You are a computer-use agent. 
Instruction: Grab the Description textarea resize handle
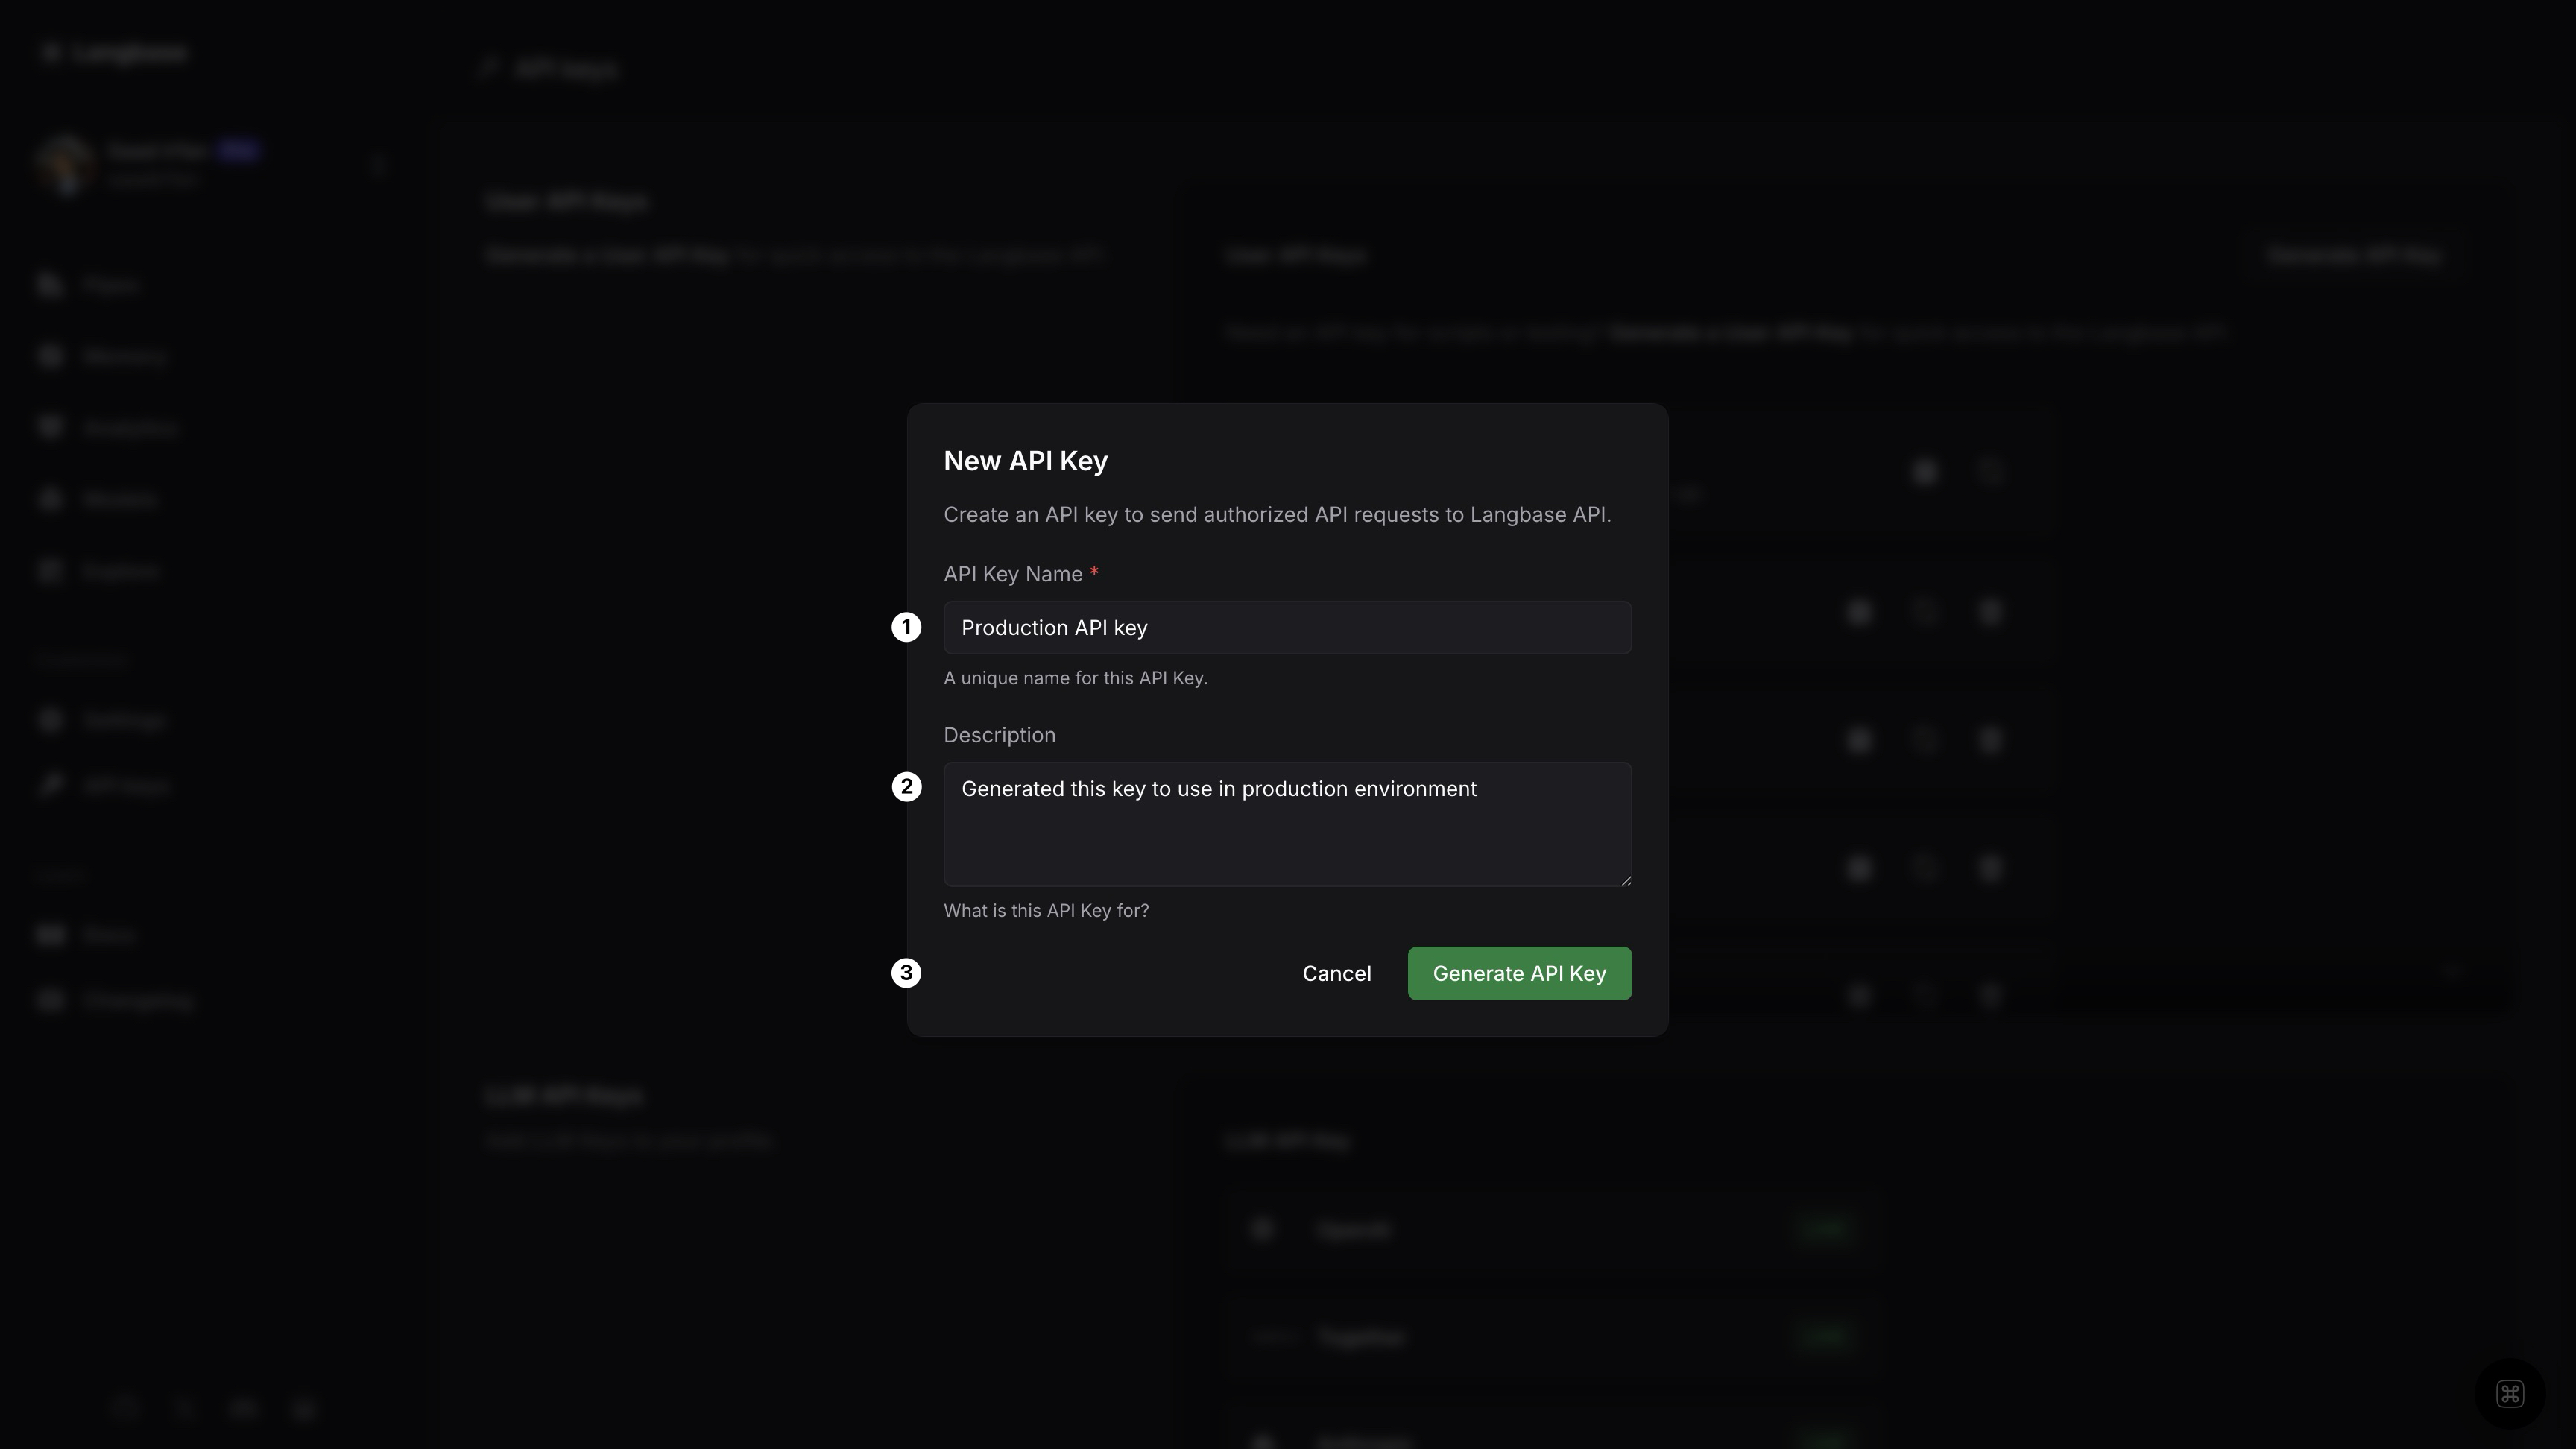[1626, 880]
